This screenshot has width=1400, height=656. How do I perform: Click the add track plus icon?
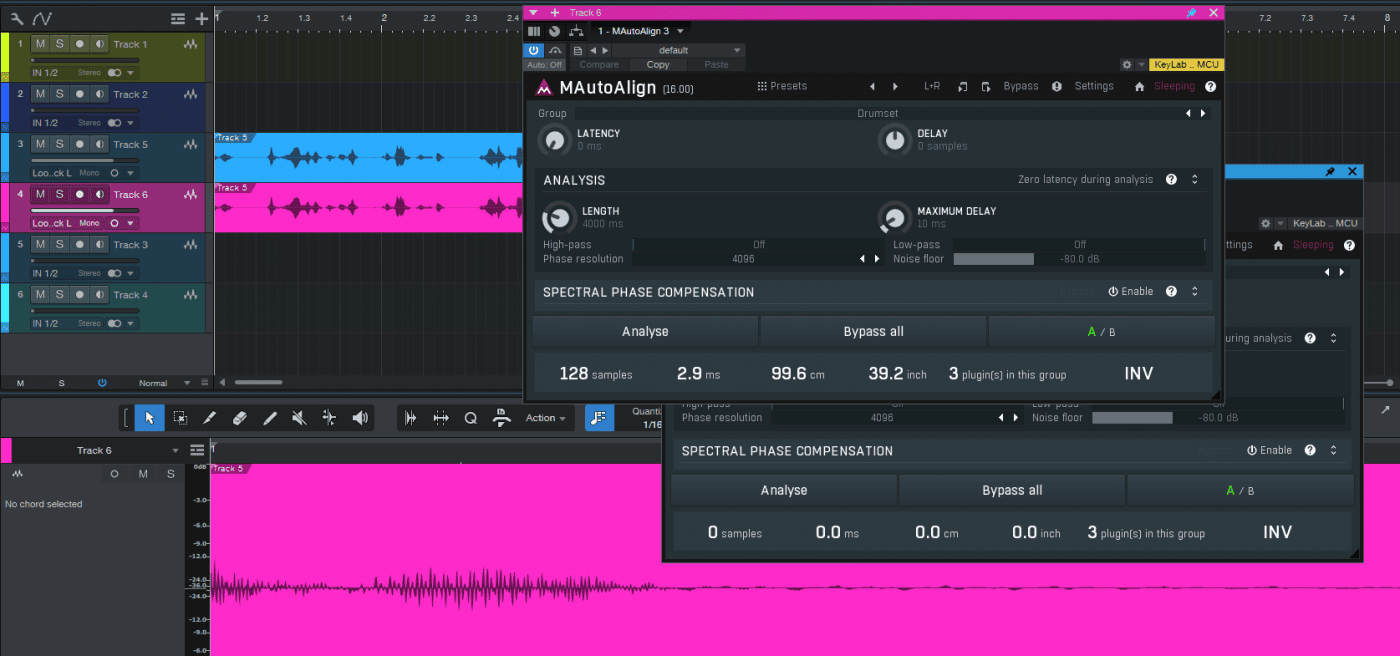coord(202,18)
